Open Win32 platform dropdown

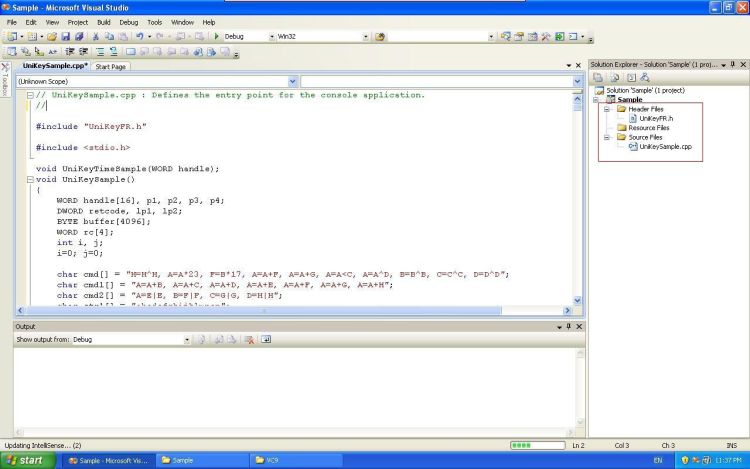(365, 37)
